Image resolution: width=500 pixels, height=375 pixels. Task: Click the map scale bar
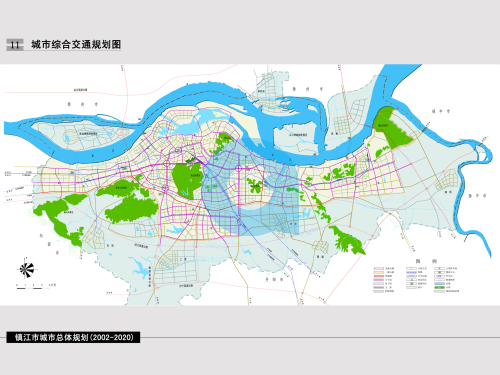pyautogui.click(x=33, y=287)
